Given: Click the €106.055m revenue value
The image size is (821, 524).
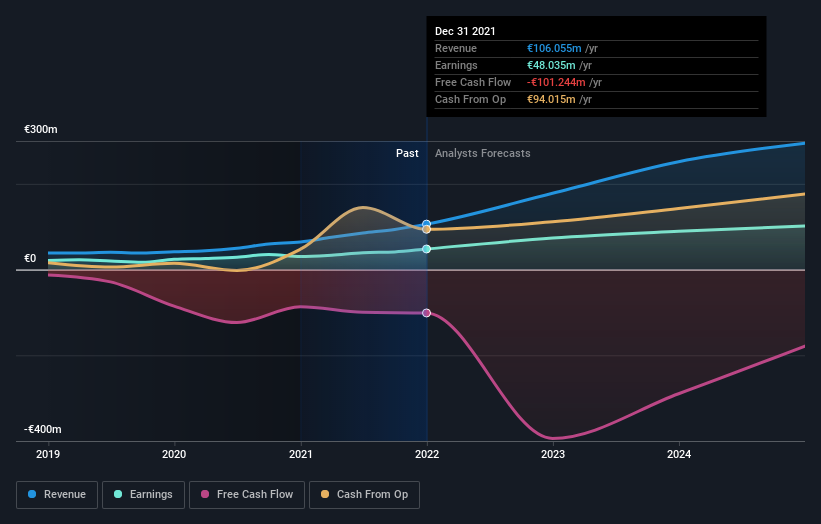Looking at the screenshot, I should pos(554,48).
